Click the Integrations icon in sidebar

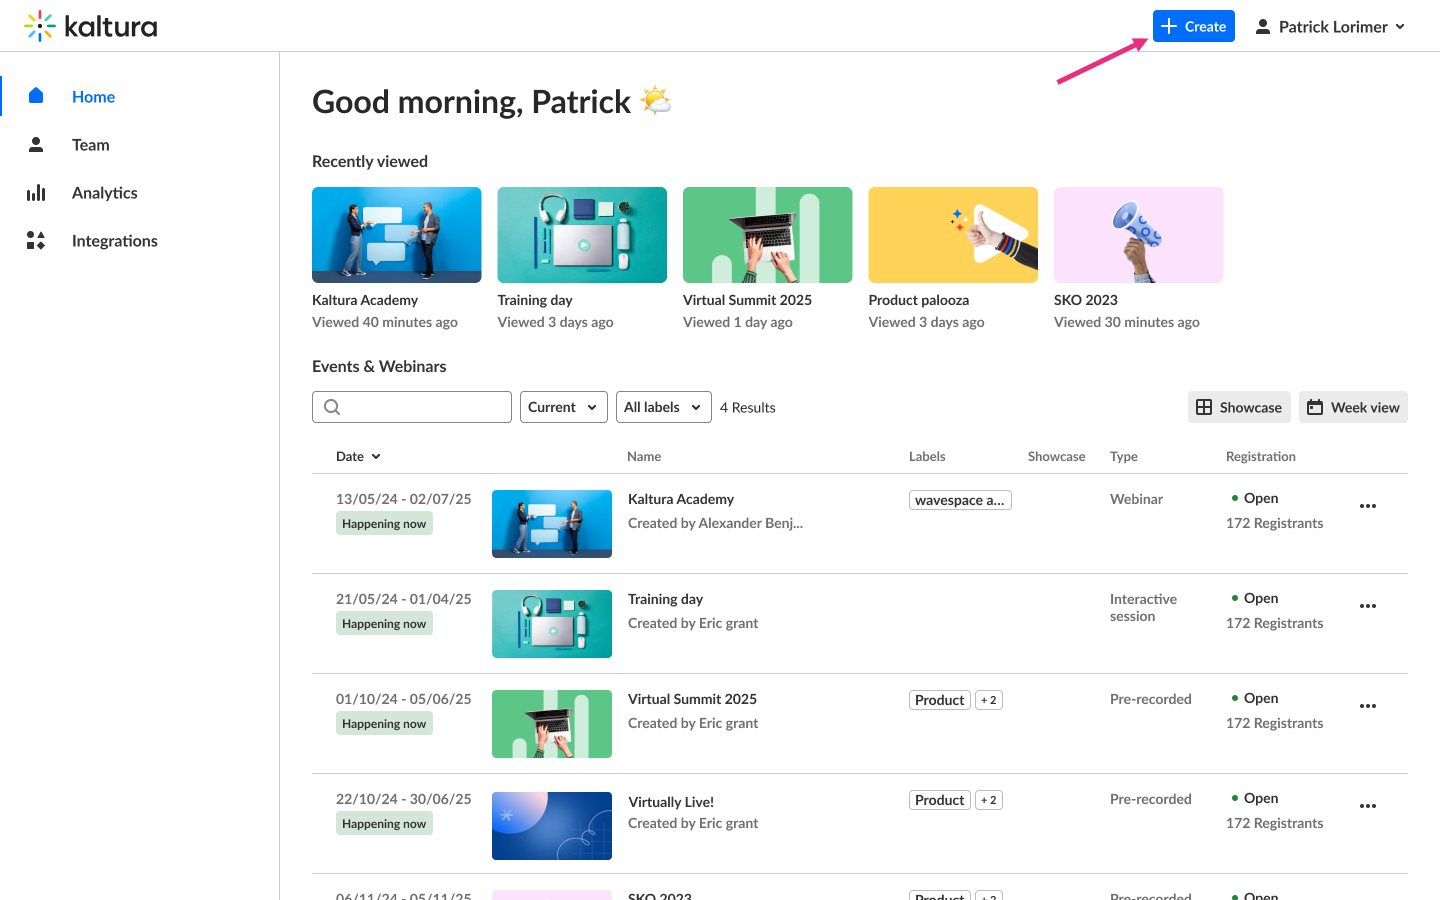(36, 240)
